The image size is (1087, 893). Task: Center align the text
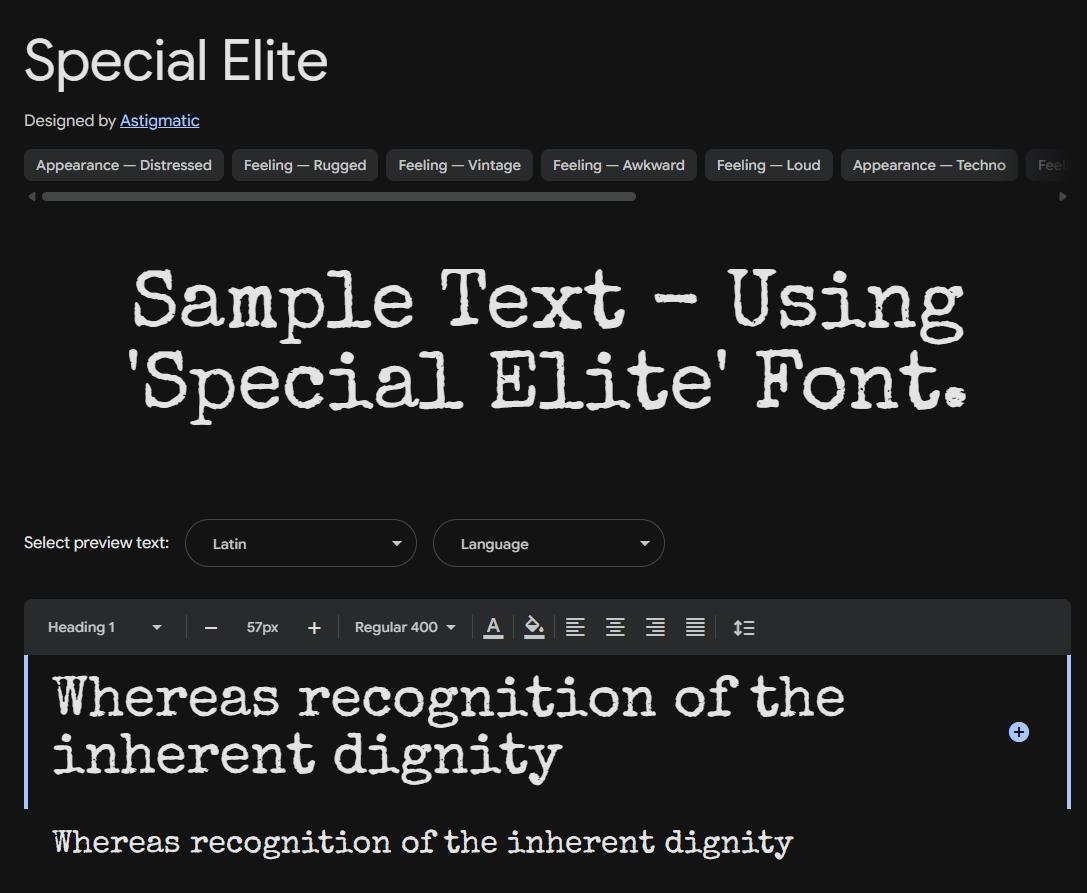click(x=616, y=627)
